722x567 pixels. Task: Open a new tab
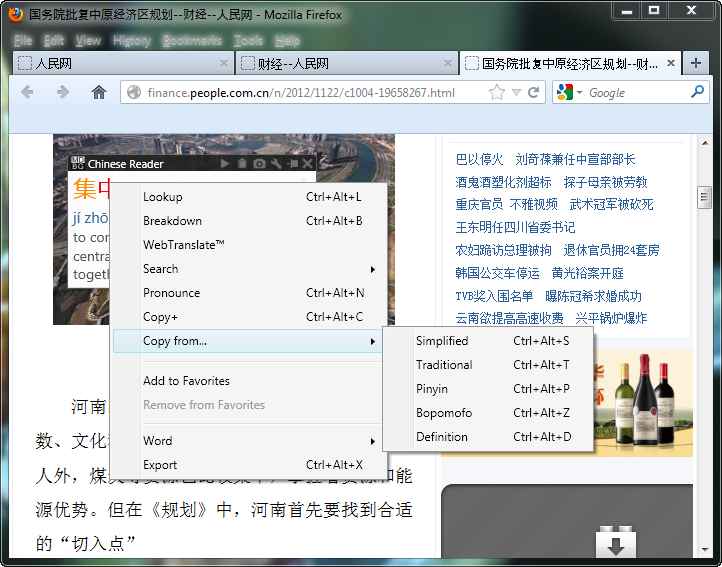coord(696,63)
